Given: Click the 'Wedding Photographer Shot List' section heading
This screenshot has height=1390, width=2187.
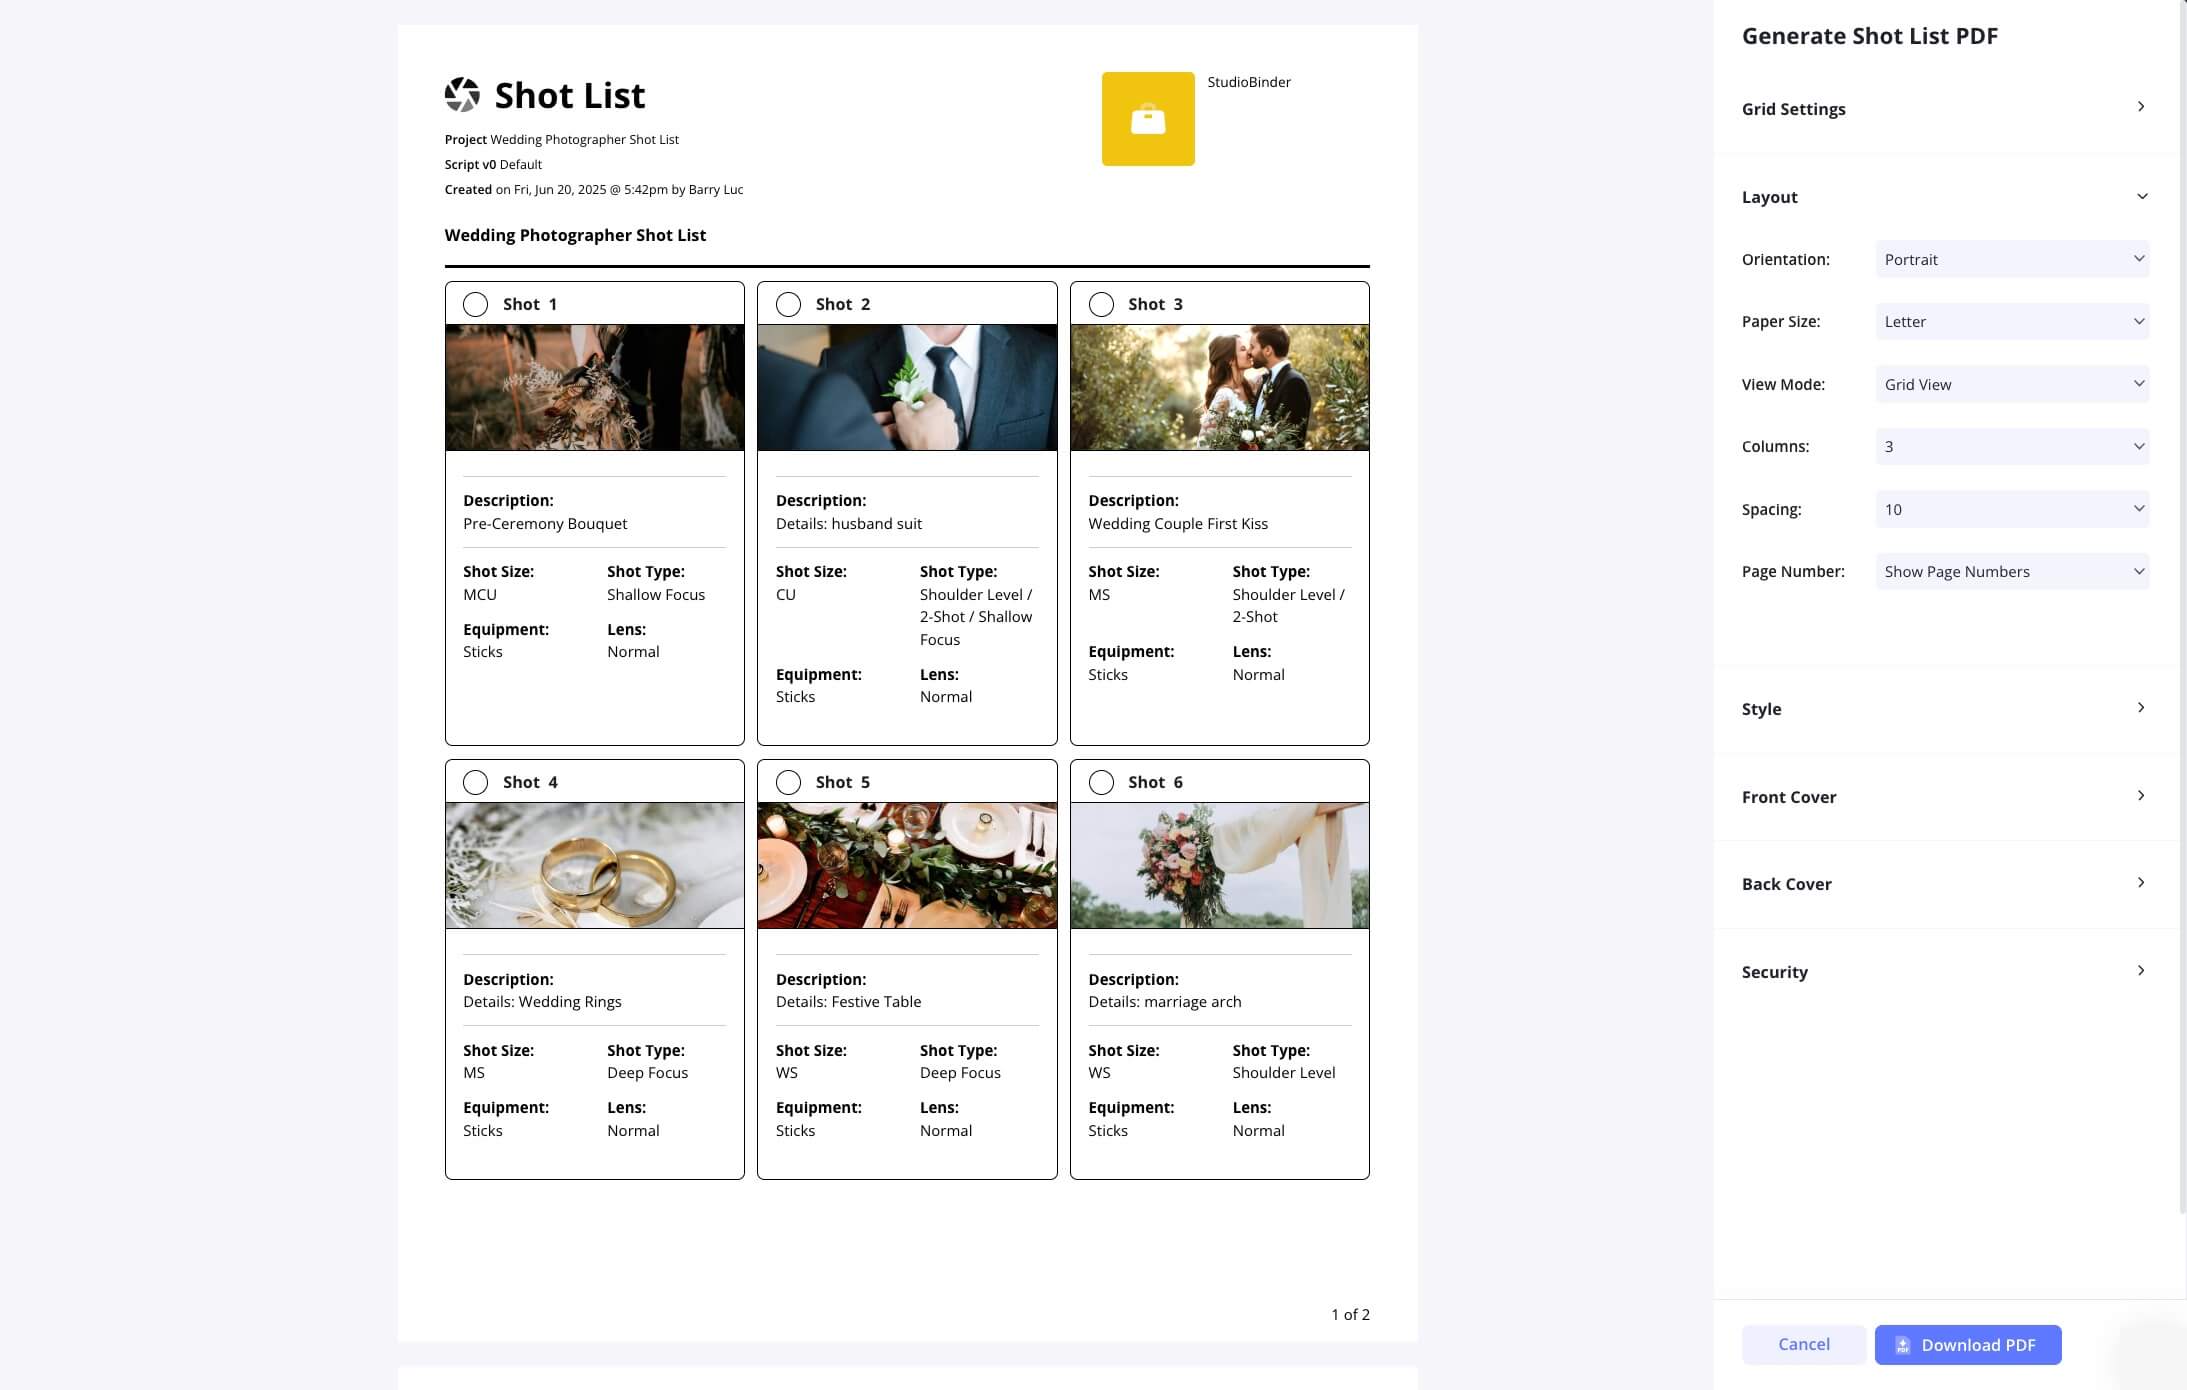Looking at the screenshot, I should pyautogui.click(x=575, y=235).
